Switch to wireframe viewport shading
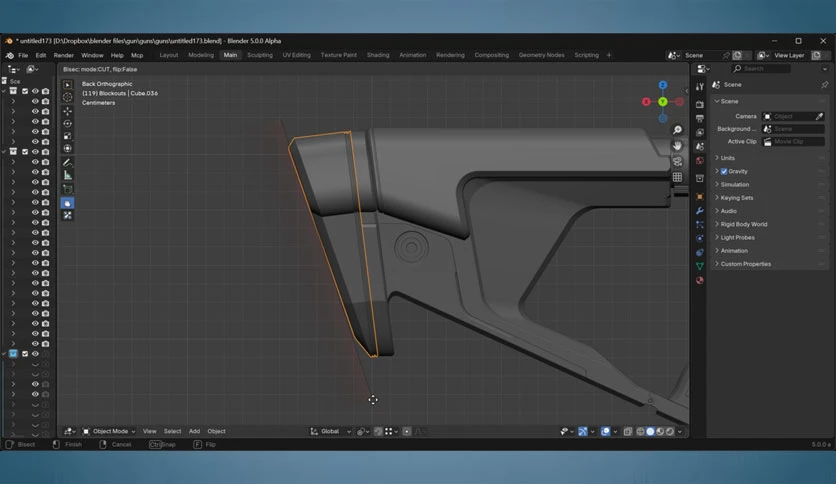Image resolution: width=836 pixels, height=484 pixels. pyautogui.click(x=641, y=431)
